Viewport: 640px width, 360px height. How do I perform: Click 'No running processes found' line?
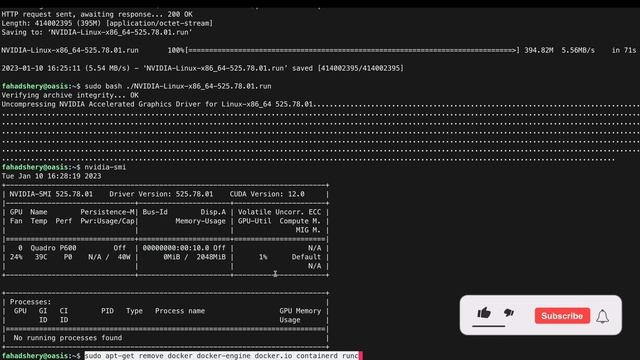point(68,338)
